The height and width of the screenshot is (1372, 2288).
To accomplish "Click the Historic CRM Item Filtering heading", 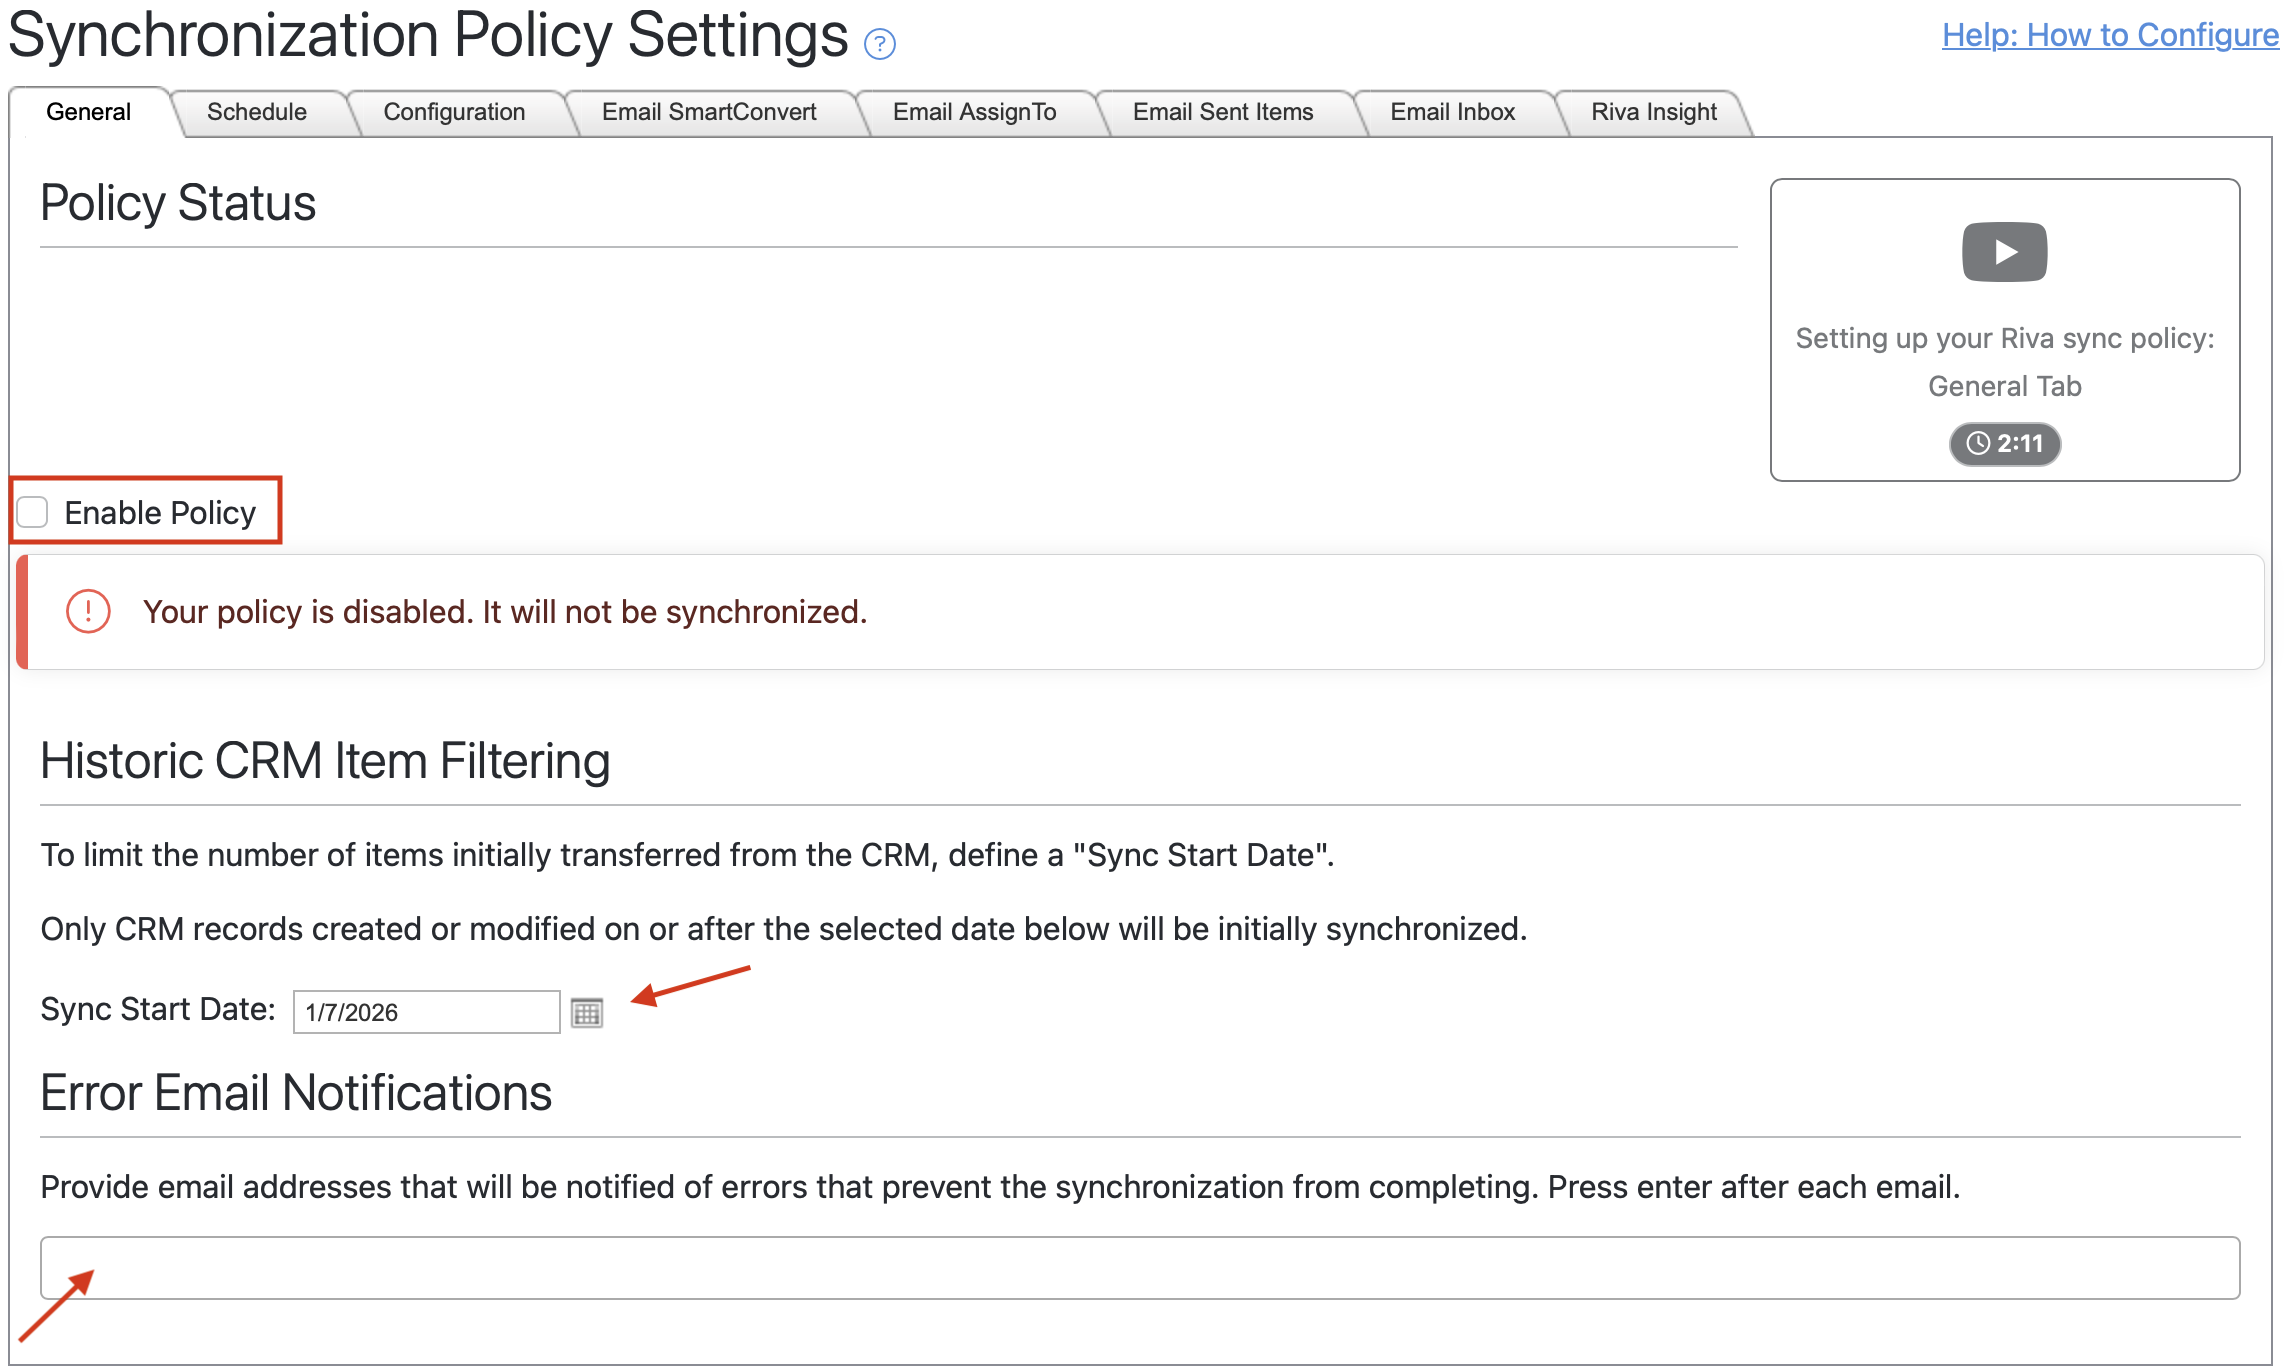I will coord(325,761).
